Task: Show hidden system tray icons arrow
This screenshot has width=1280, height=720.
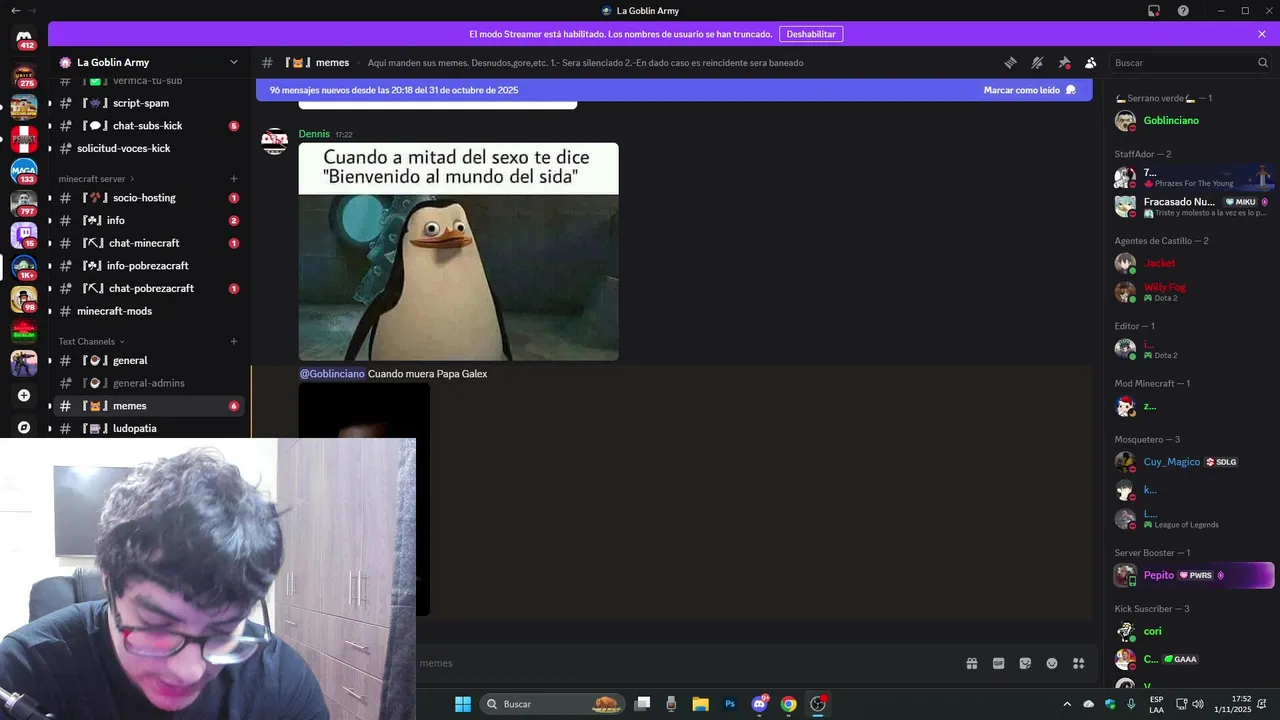Action: [x=1067, y=704]
